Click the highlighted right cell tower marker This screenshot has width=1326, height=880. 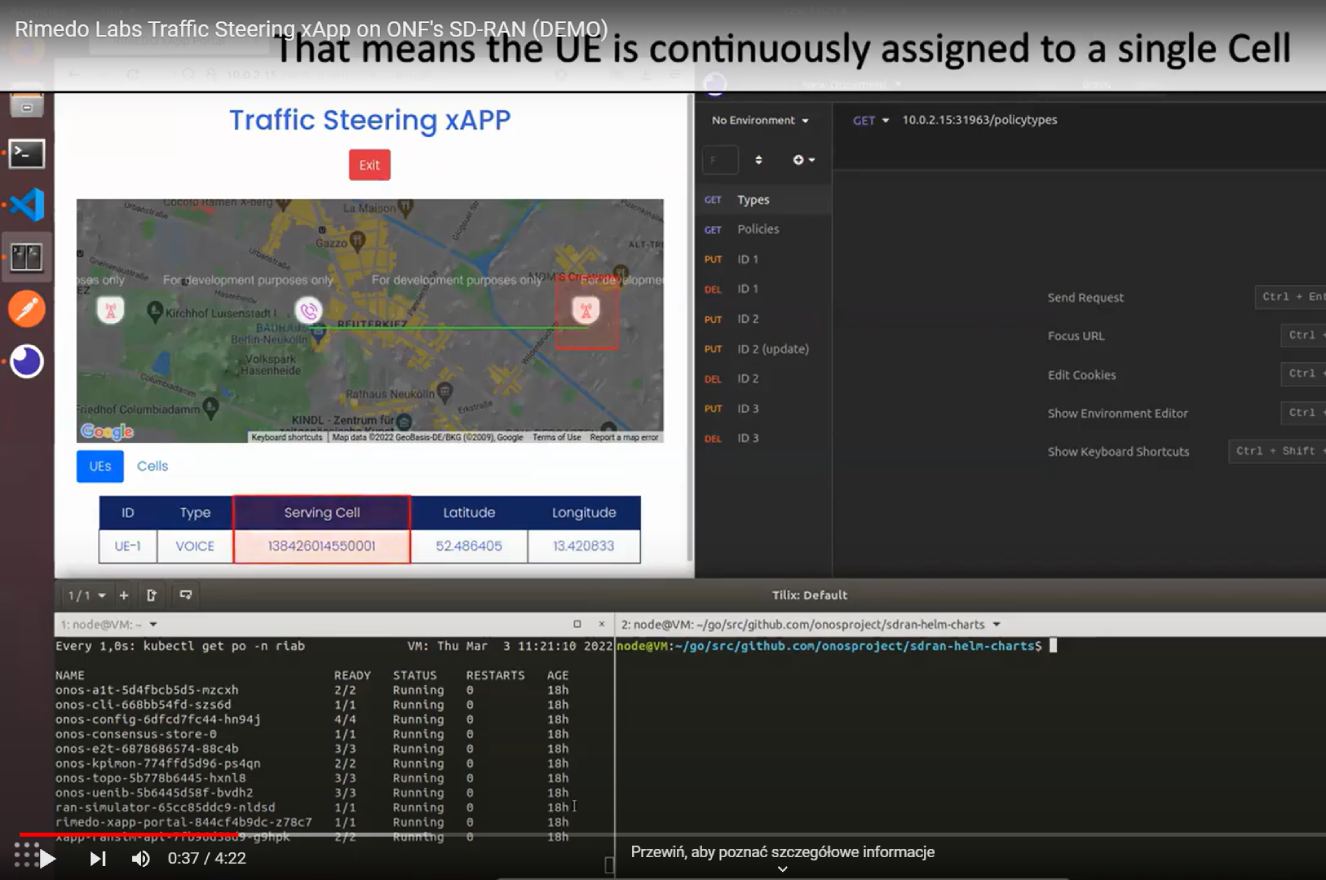586,311
